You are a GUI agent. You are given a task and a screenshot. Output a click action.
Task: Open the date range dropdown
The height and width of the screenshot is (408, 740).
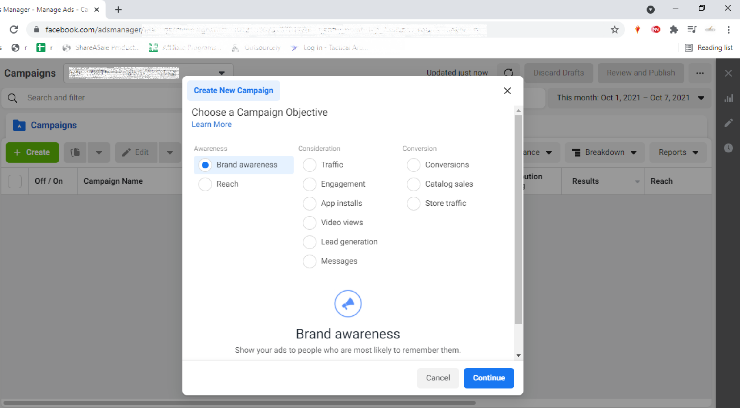(629, 98)
